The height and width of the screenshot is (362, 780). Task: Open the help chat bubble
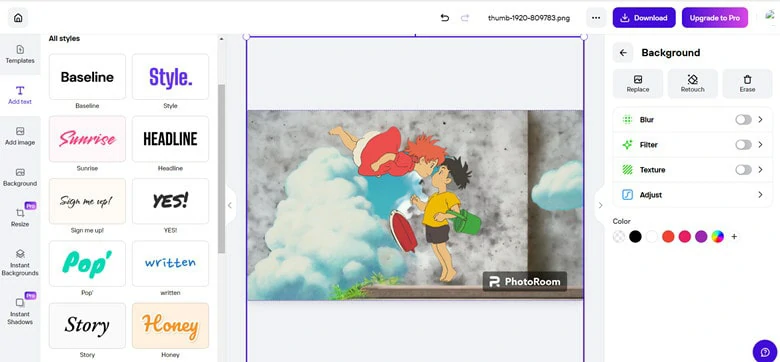[765, 351]
